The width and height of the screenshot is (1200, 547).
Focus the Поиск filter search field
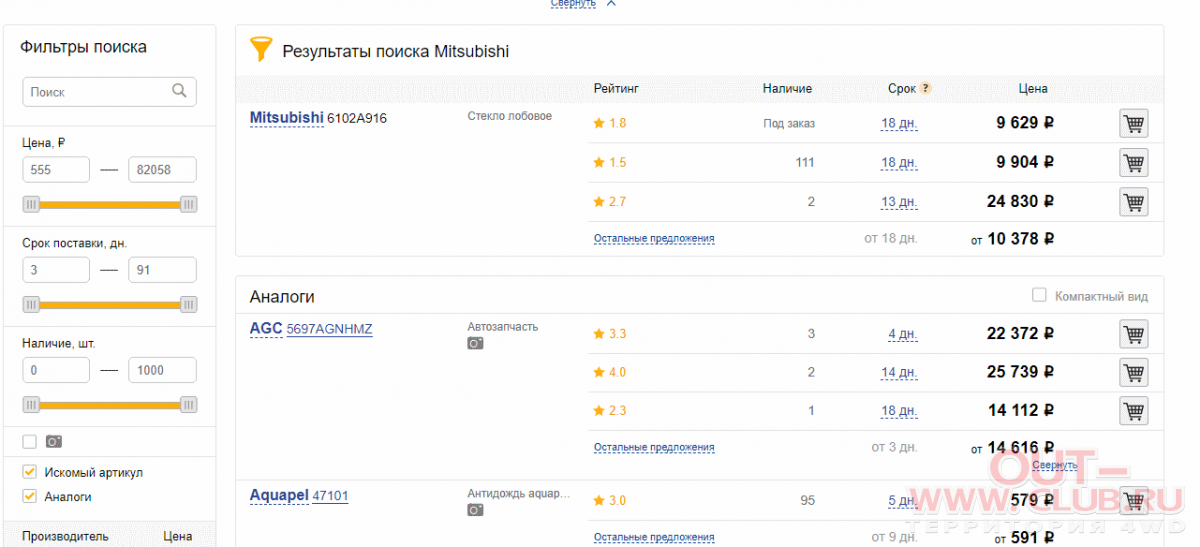(109, 91)
